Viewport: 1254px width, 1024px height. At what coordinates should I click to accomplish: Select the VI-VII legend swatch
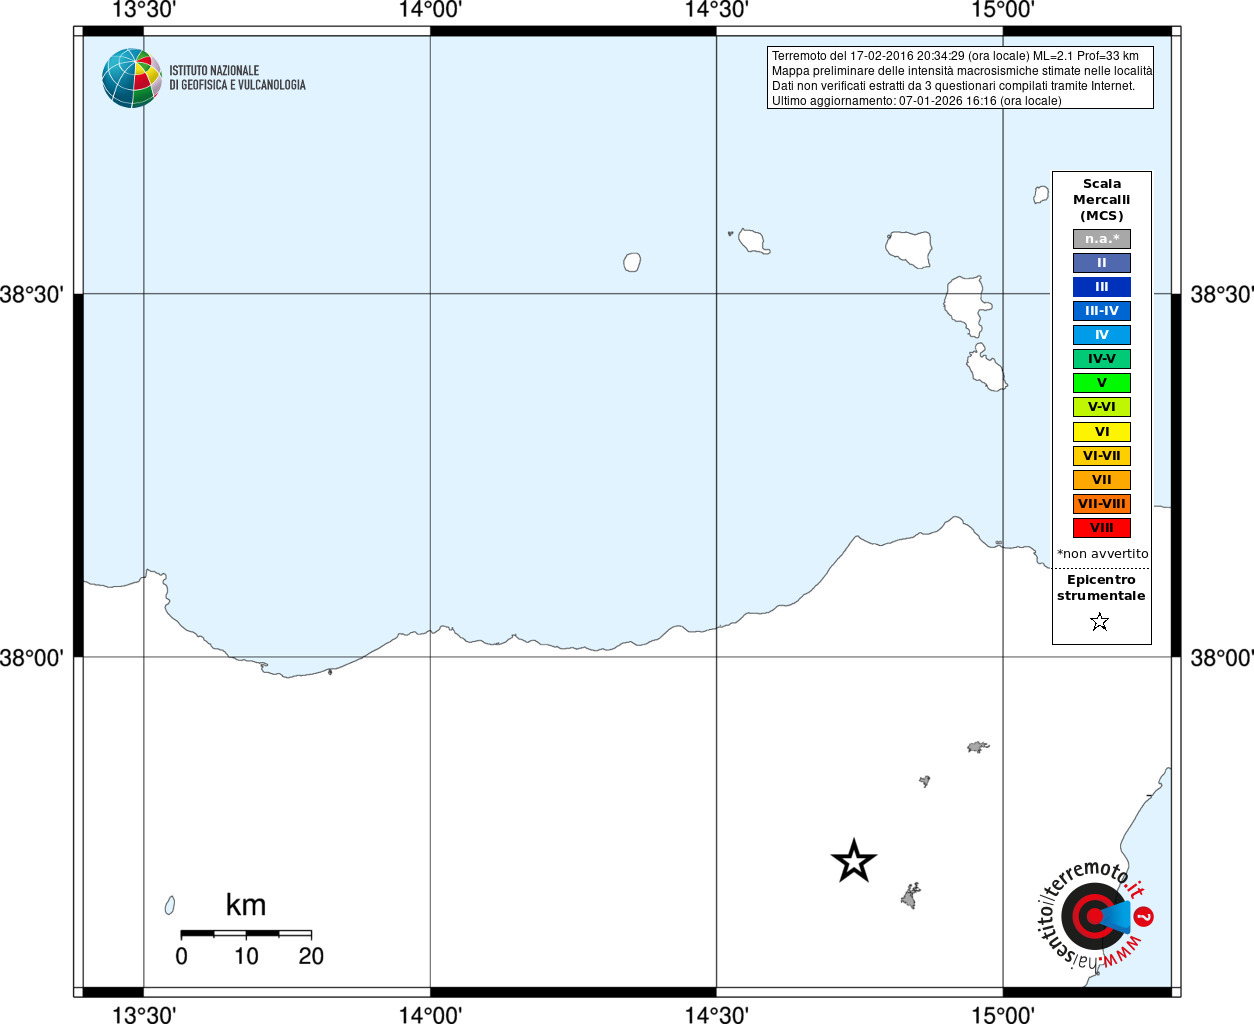[1102, 456]
